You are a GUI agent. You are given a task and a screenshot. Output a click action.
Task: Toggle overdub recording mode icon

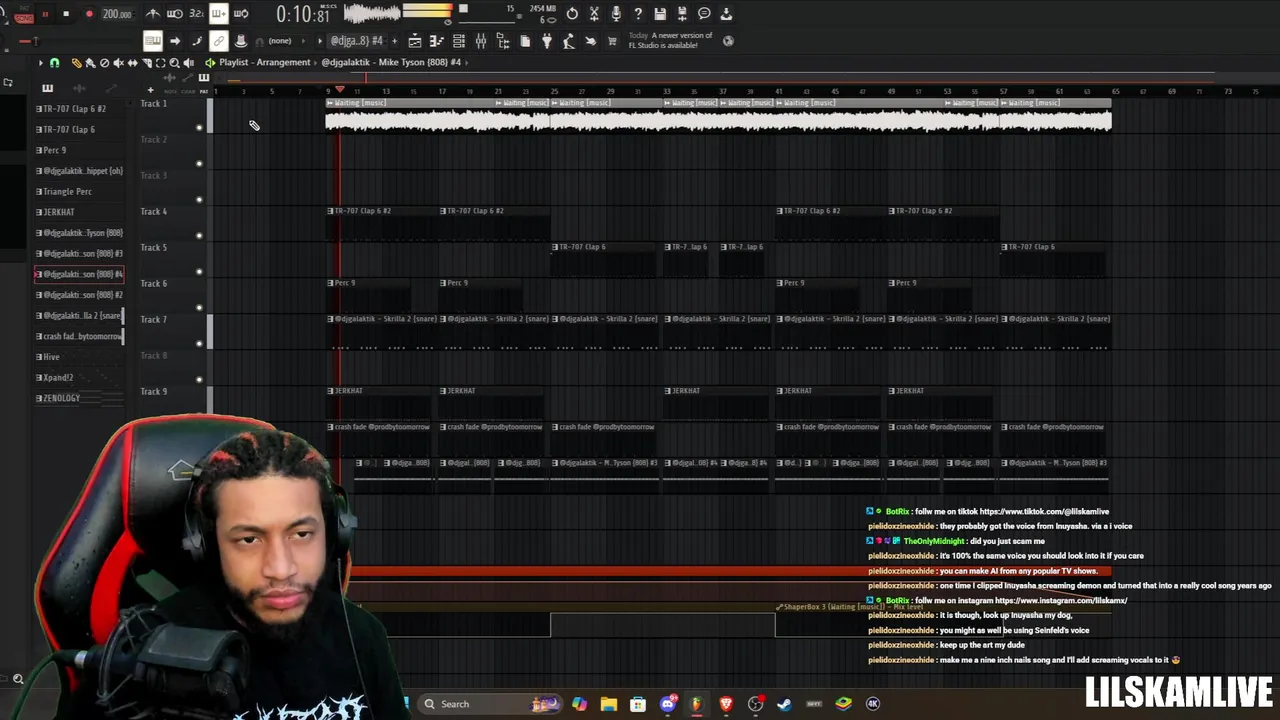(218, 14)
